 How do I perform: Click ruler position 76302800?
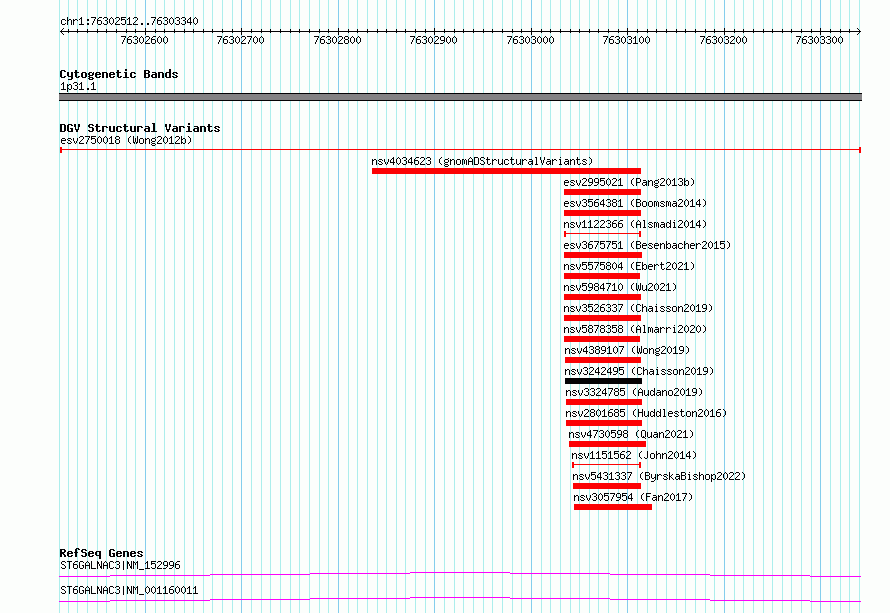pos(337,40)
